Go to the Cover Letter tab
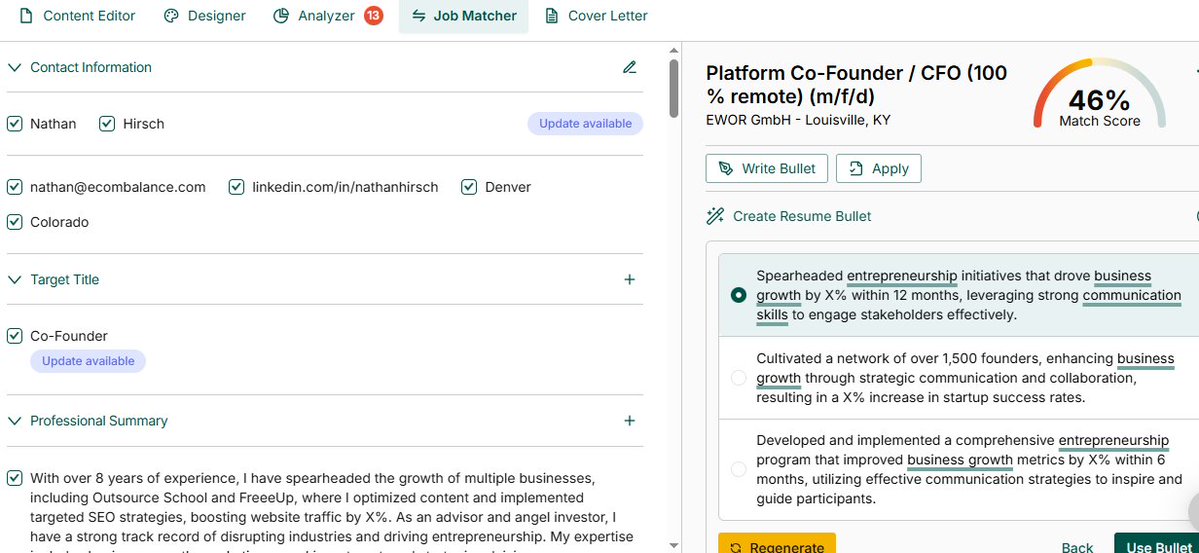The width and height of the screenshot is (1199, 553). click(596, 16)
